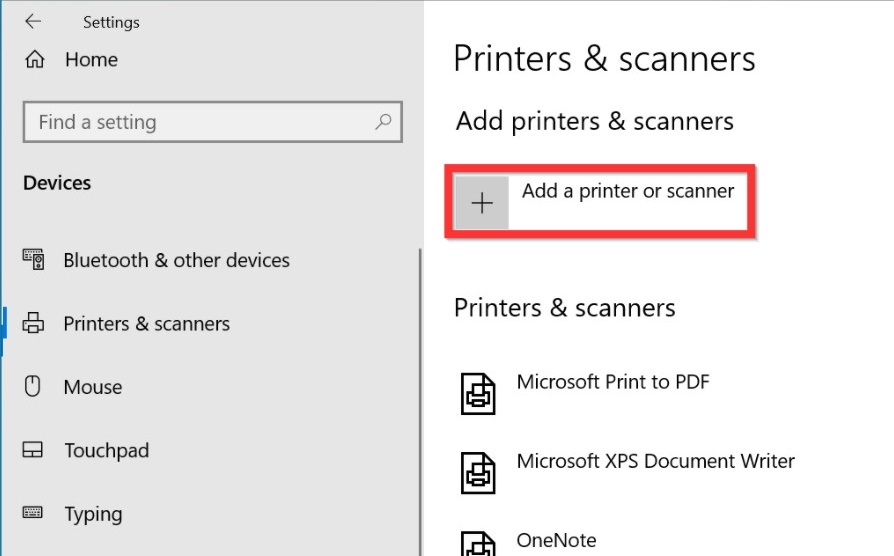894x556 pixels.
Task: Click the Mouse icon in the sidebar
Action: coord(33,387)
